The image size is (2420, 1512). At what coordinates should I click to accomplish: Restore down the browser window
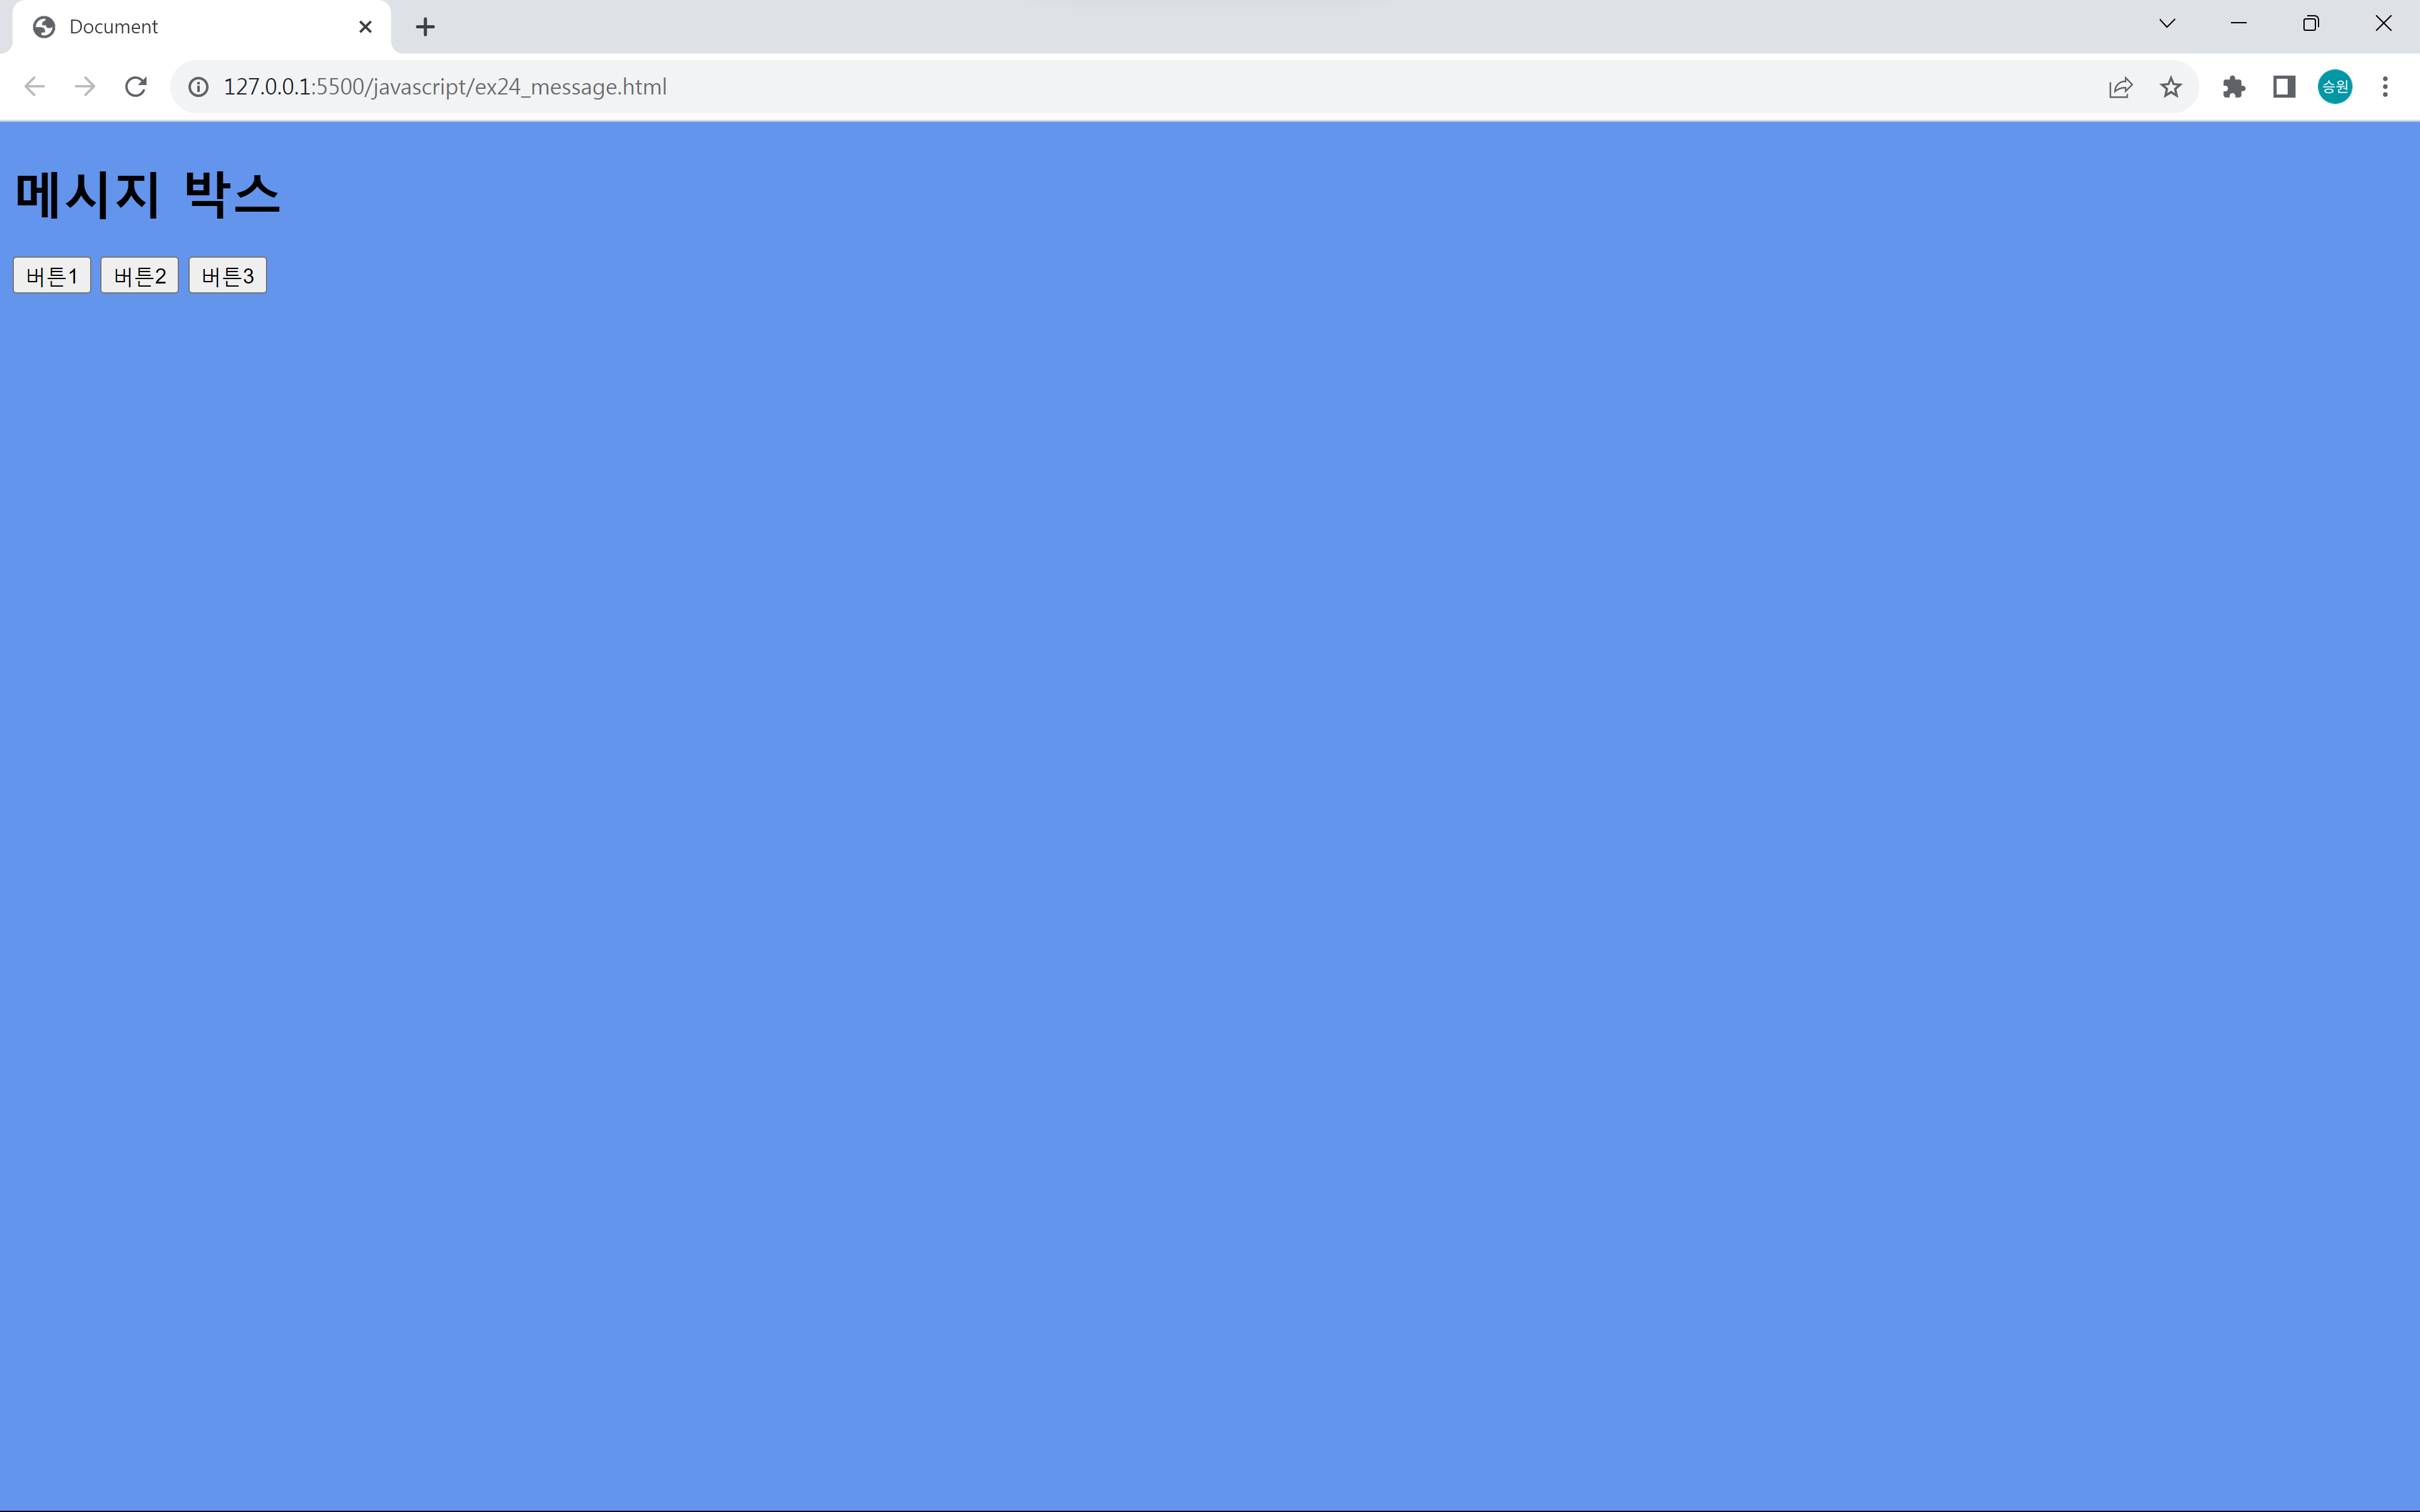point(2310,24)
